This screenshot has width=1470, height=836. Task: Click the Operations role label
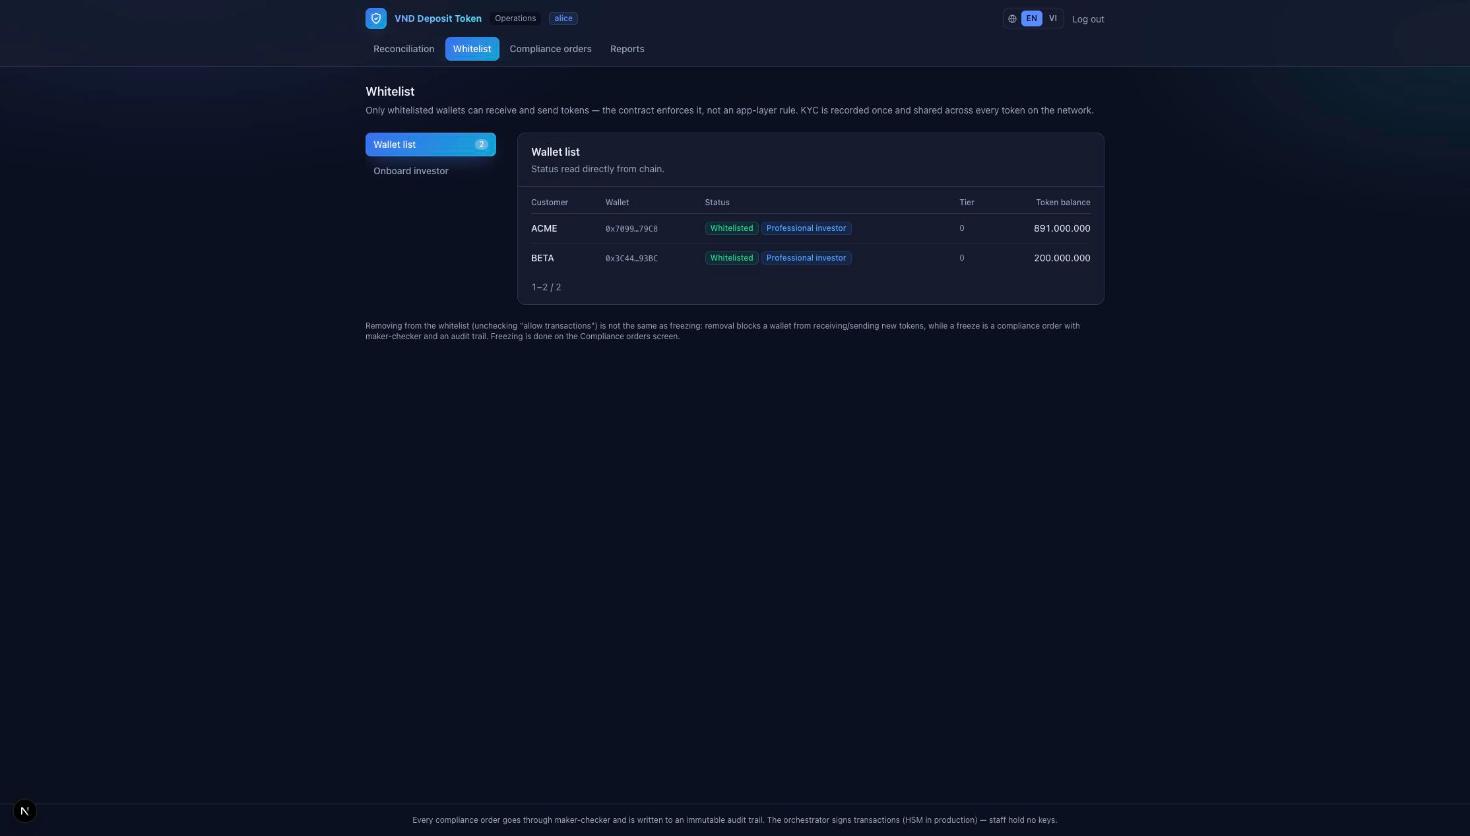tap(515, 18)
